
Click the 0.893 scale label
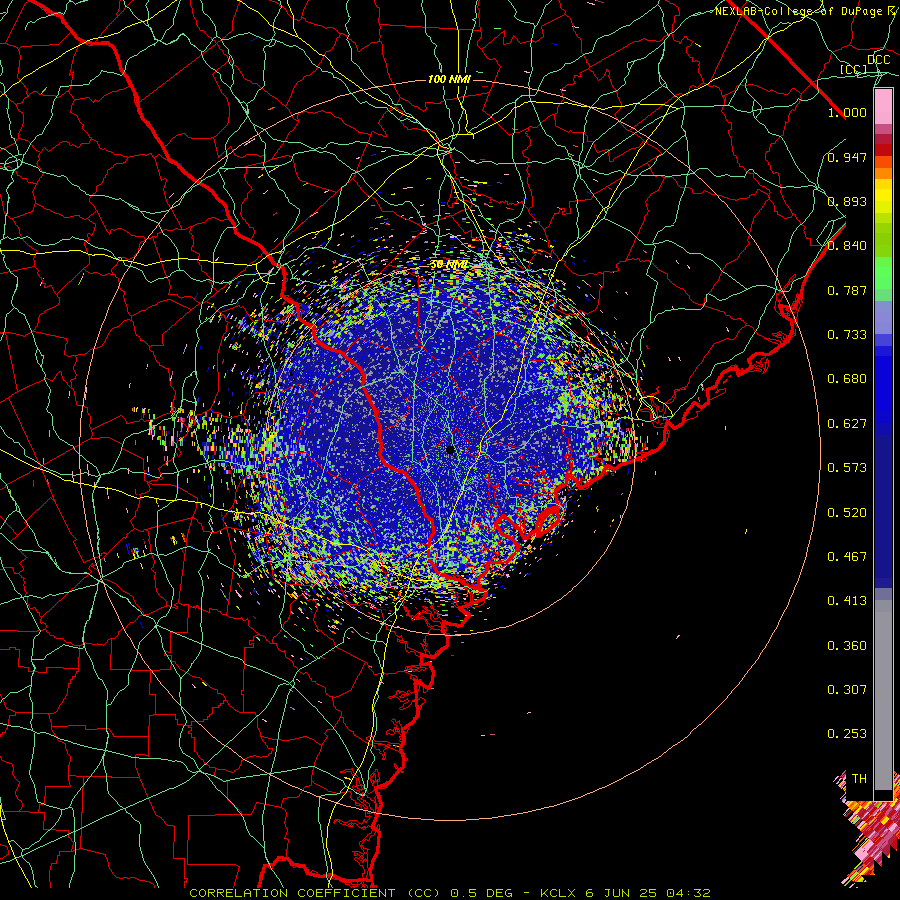847,201
